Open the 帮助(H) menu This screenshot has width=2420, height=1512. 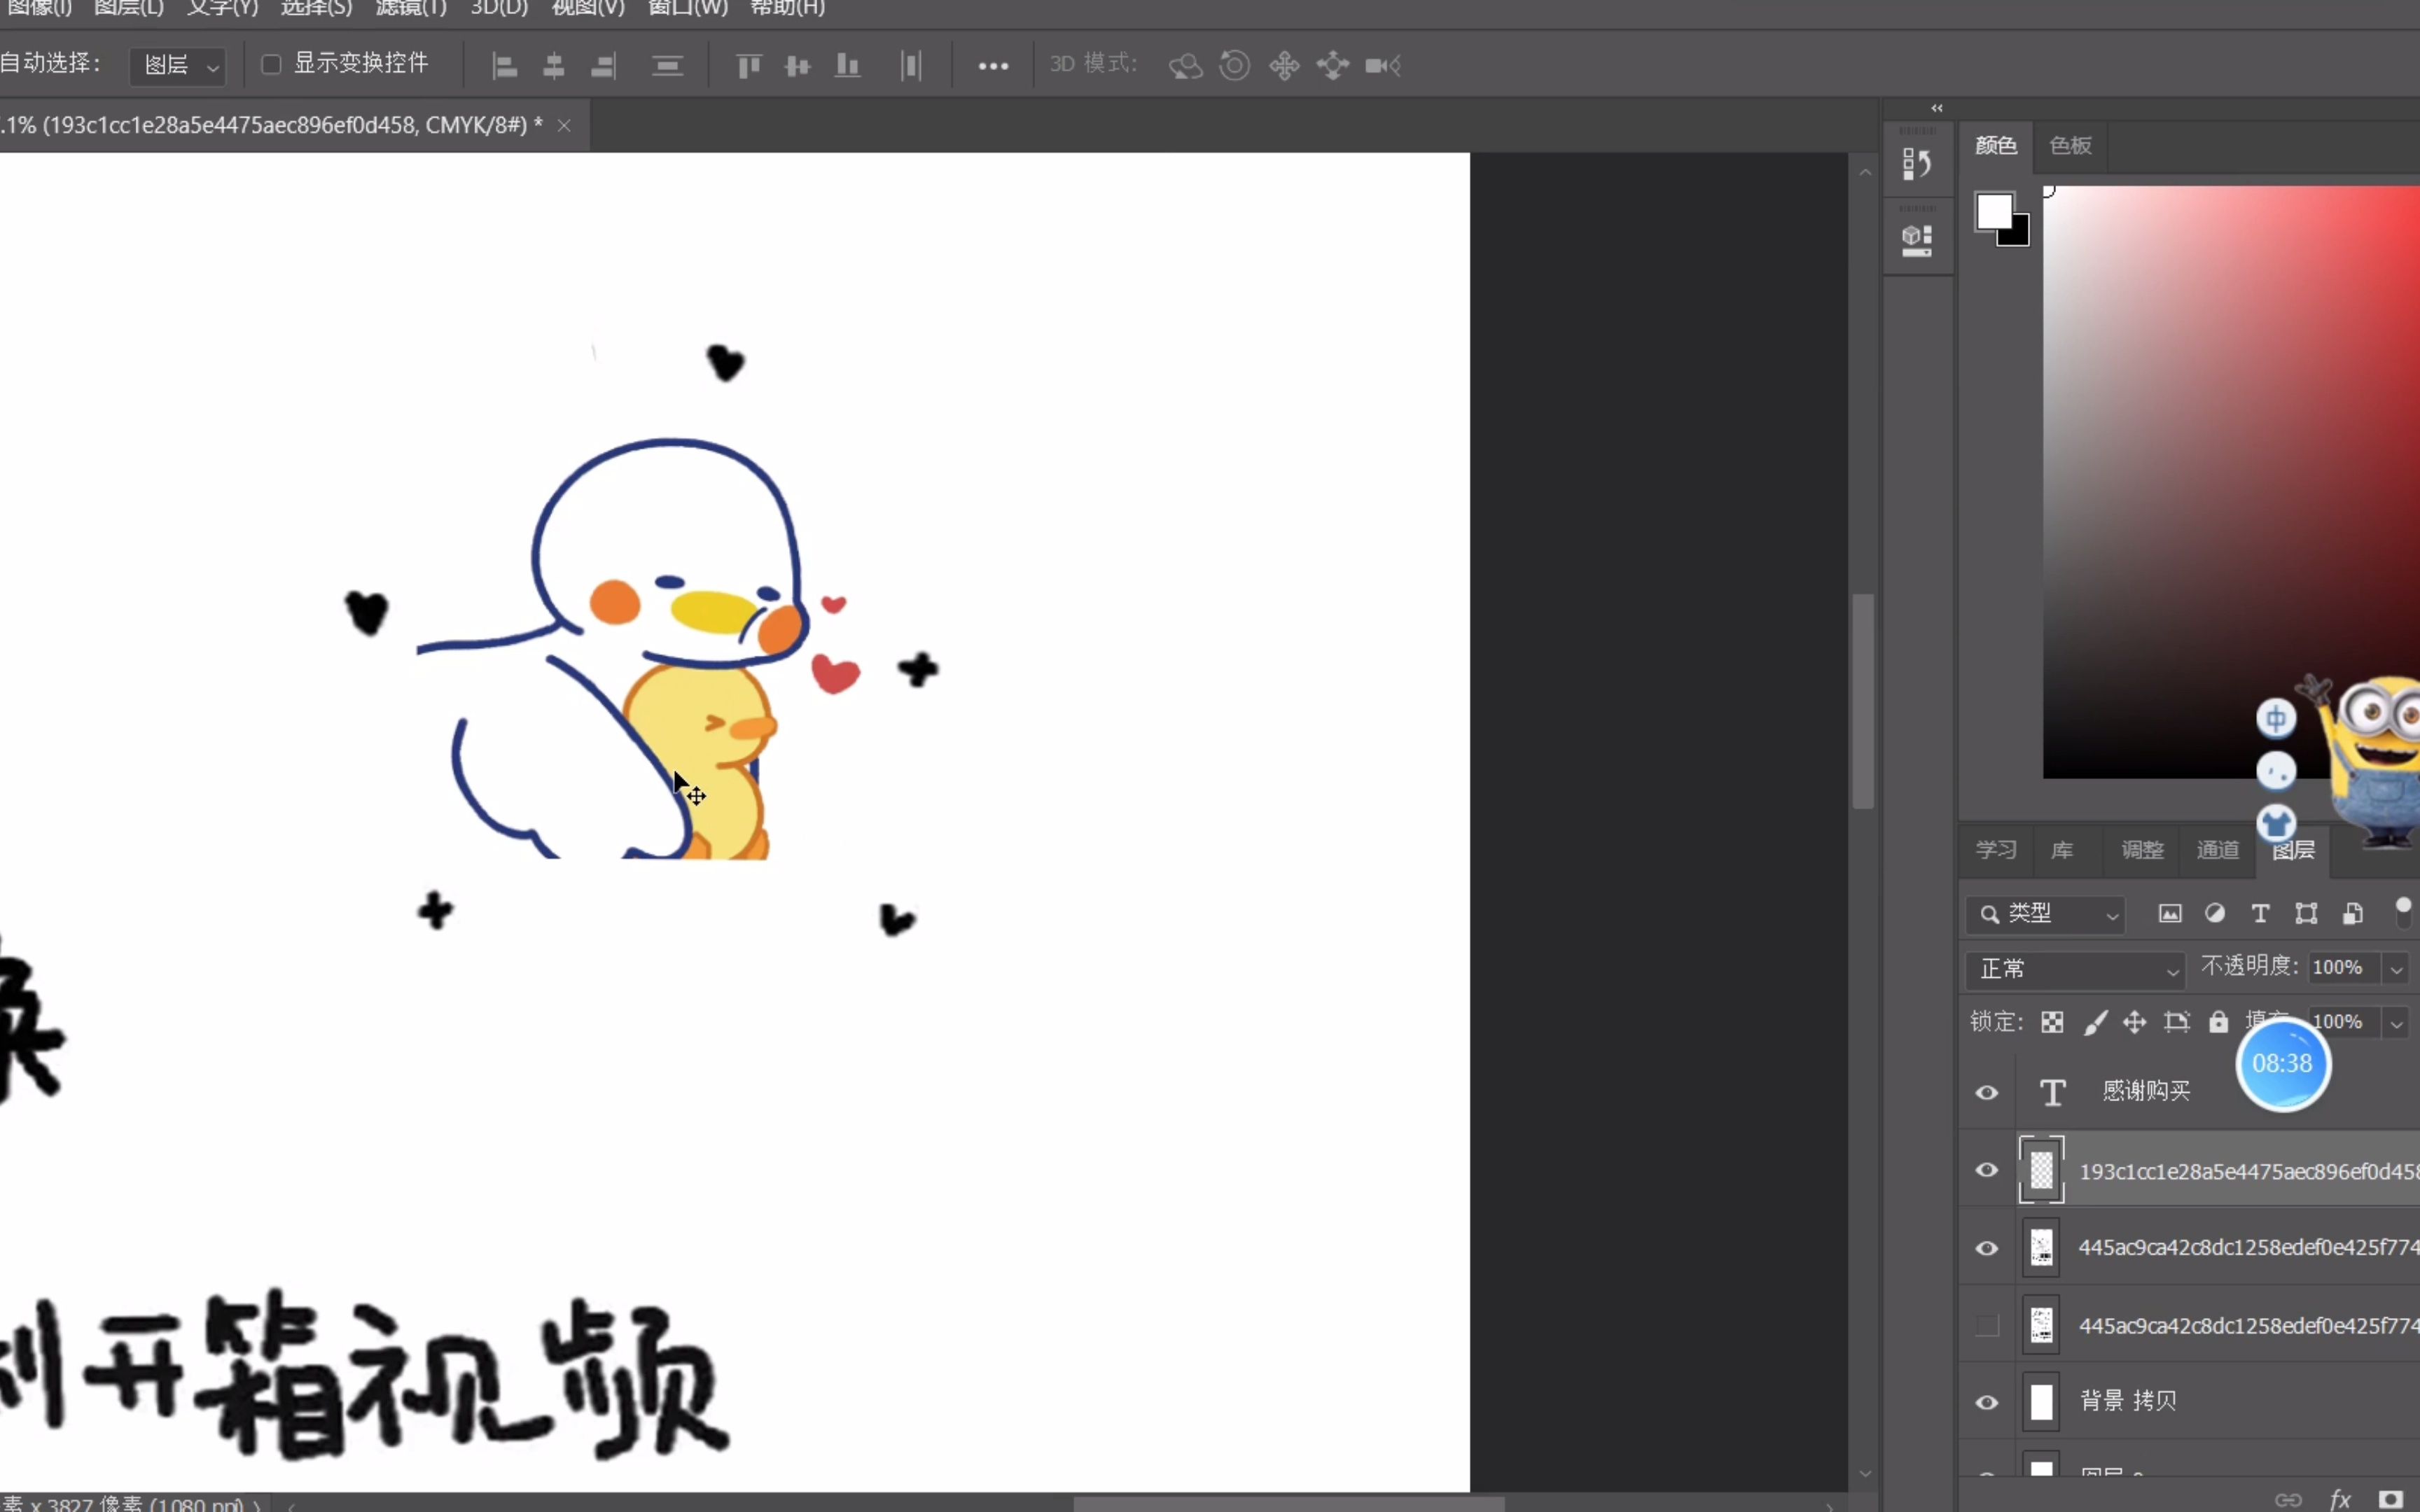pos(787,8)
